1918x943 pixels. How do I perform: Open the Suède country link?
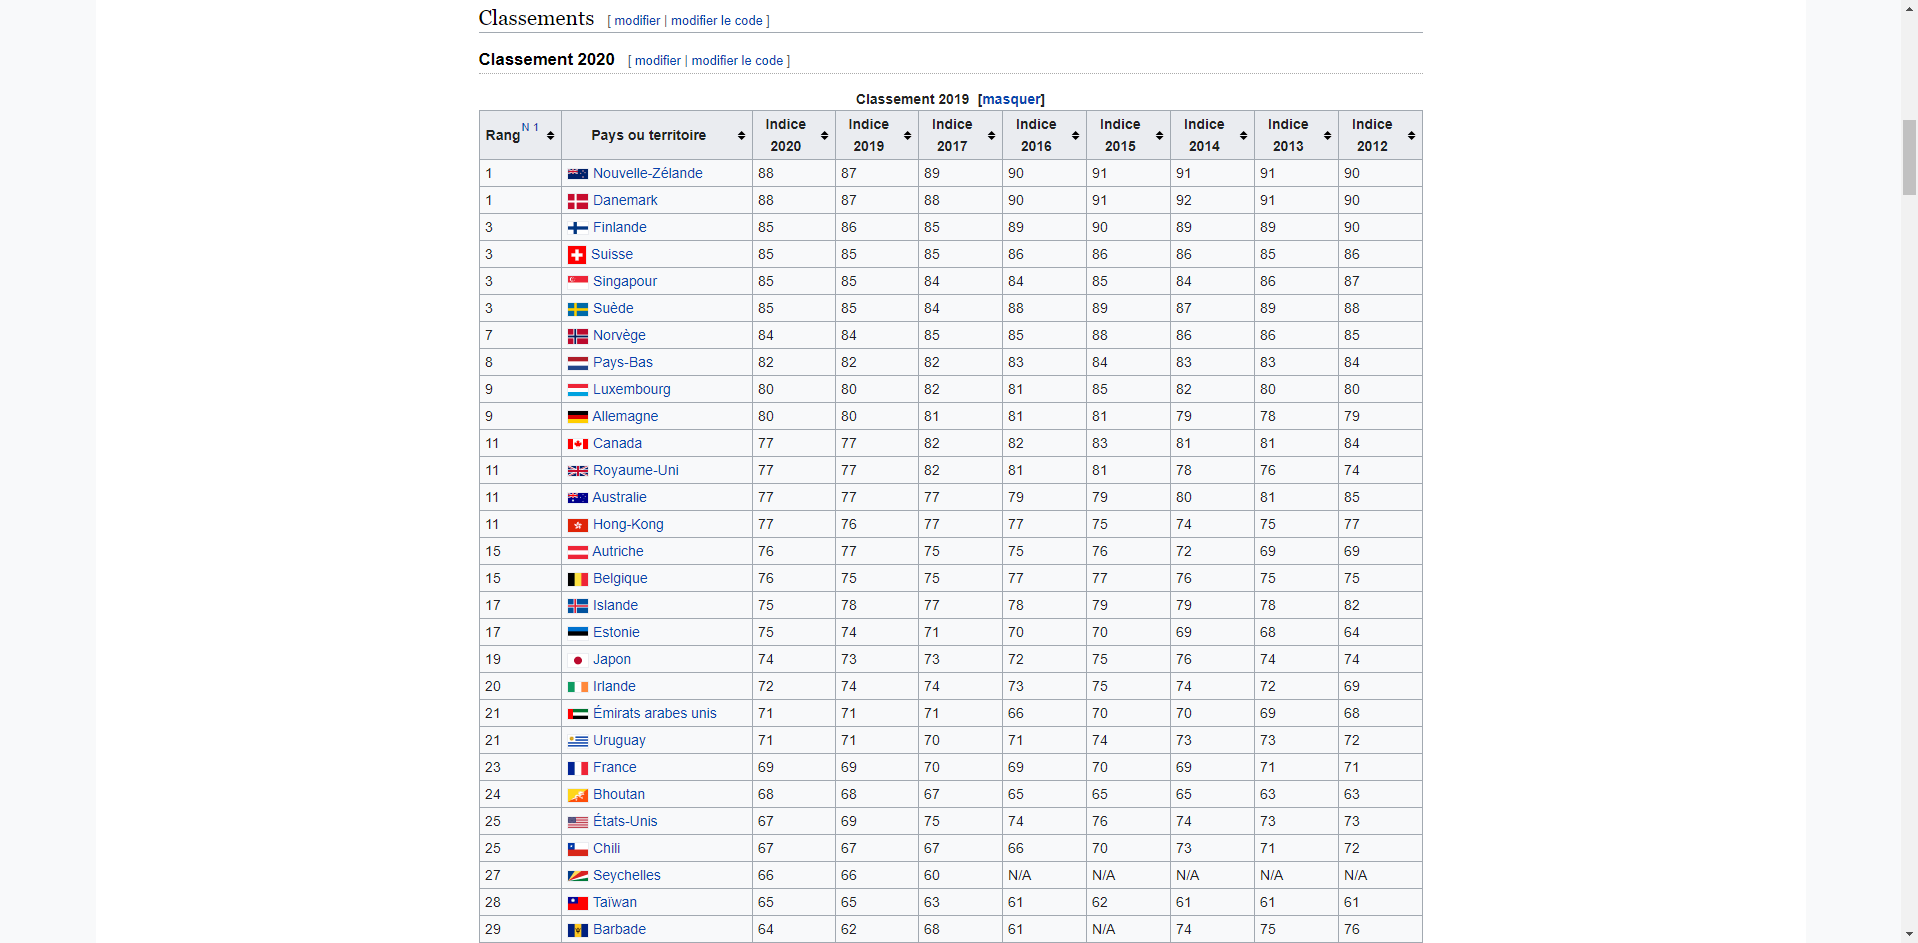(x=613, y=308)
